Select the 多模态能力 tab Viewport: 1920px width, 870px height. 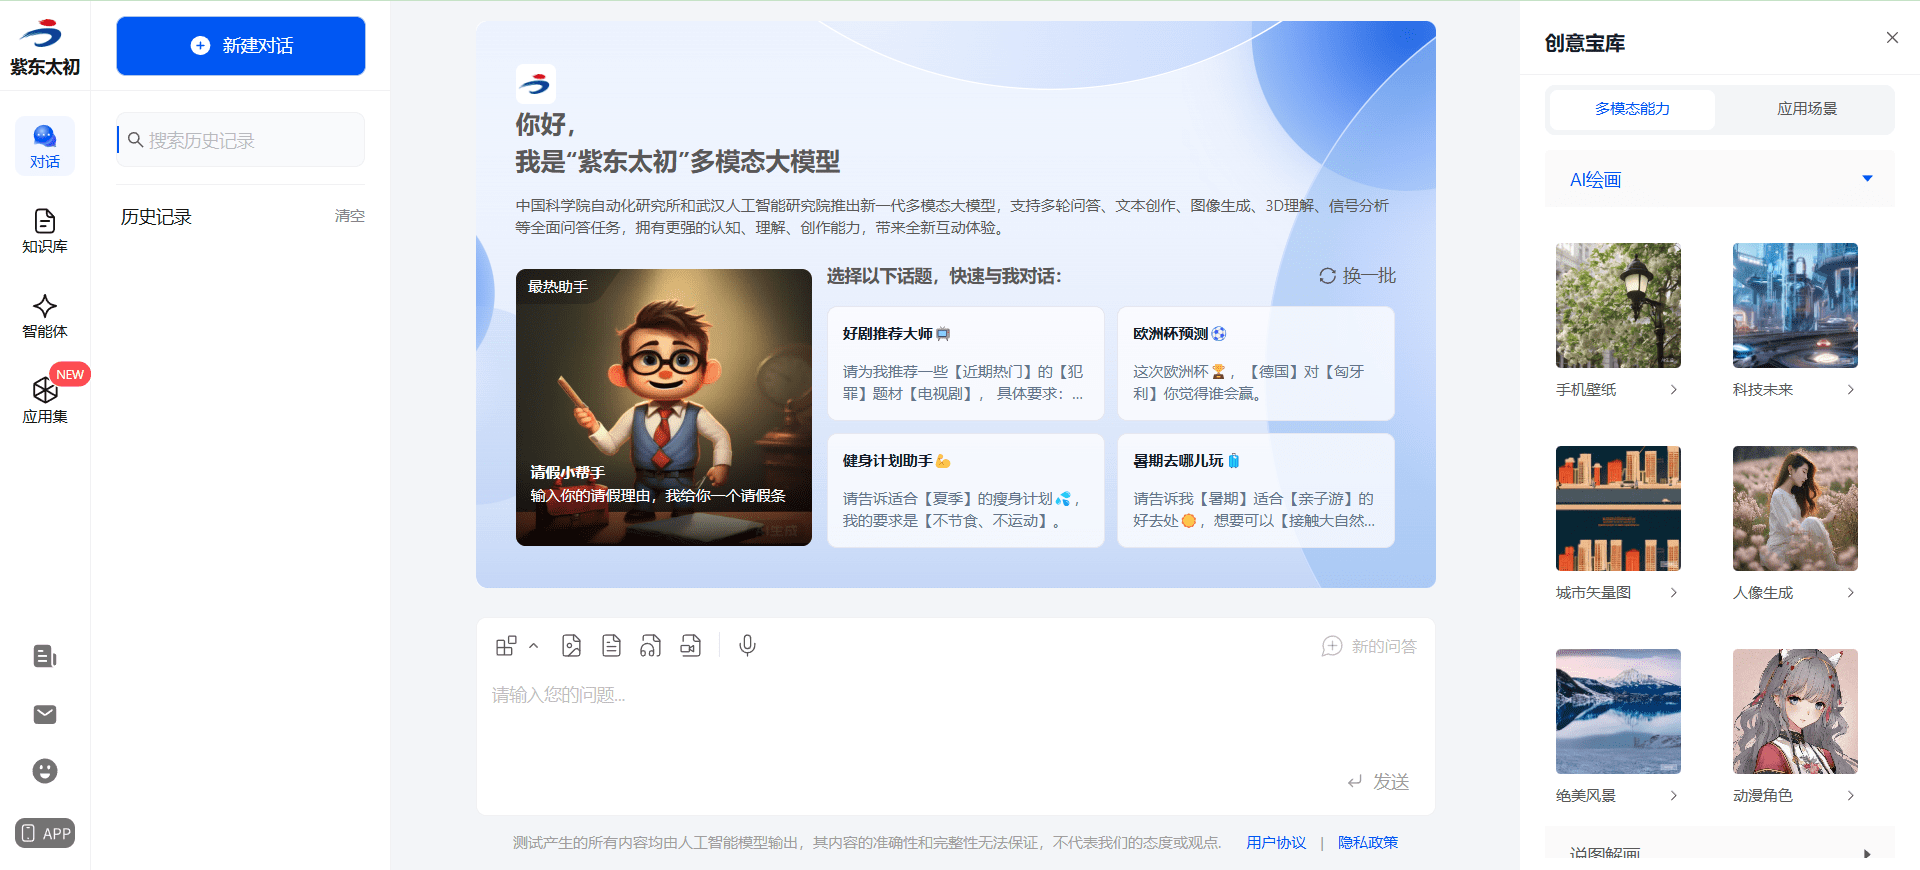pos(1632,109)
